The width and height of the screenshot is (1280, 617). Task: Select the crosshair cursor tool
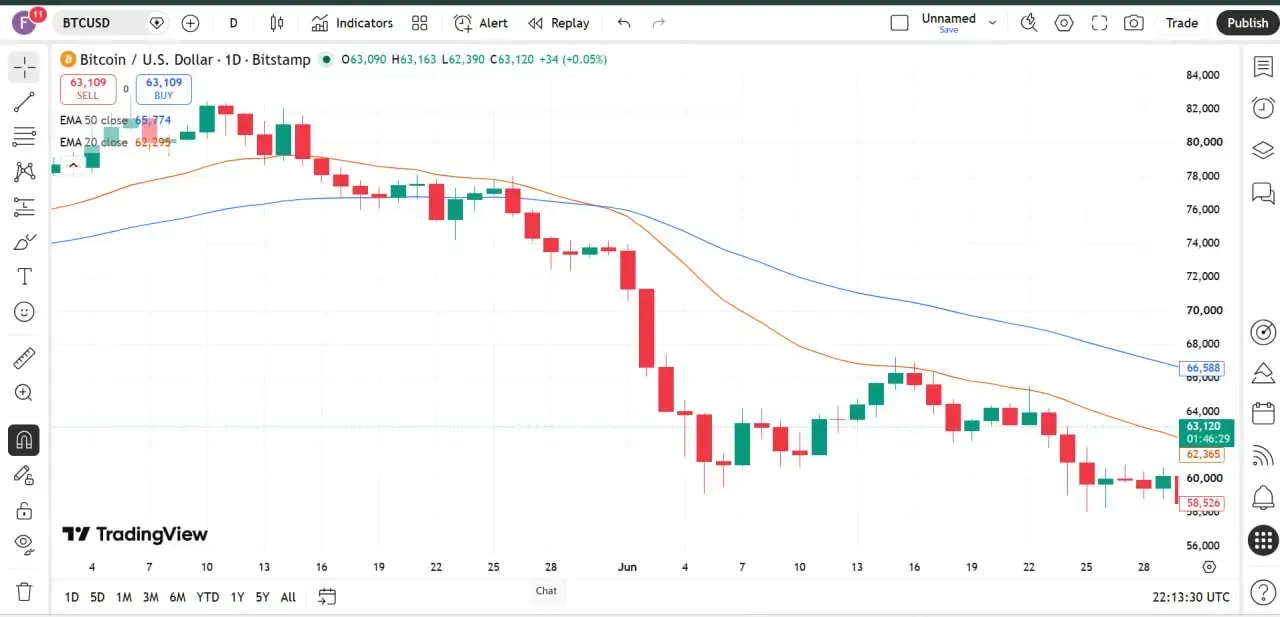pos(25,67)
